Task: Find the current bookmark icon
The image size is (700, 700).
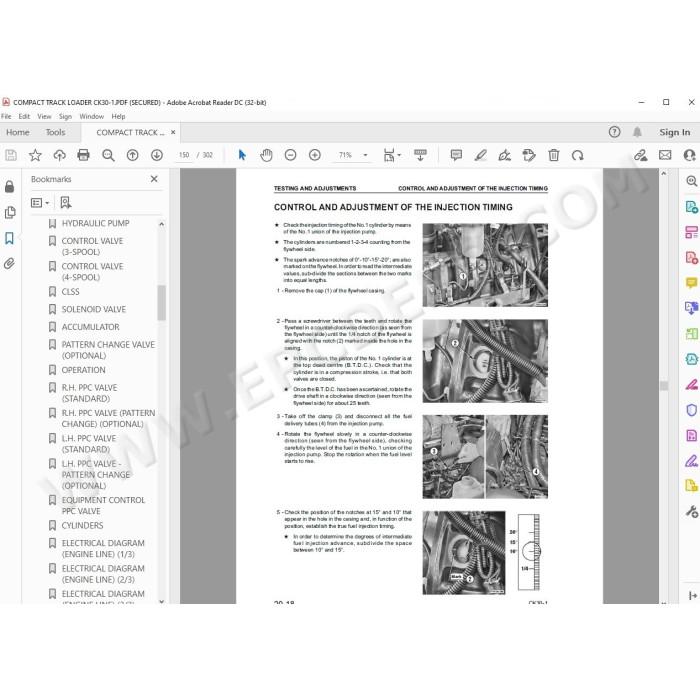Action: point(66,203)
